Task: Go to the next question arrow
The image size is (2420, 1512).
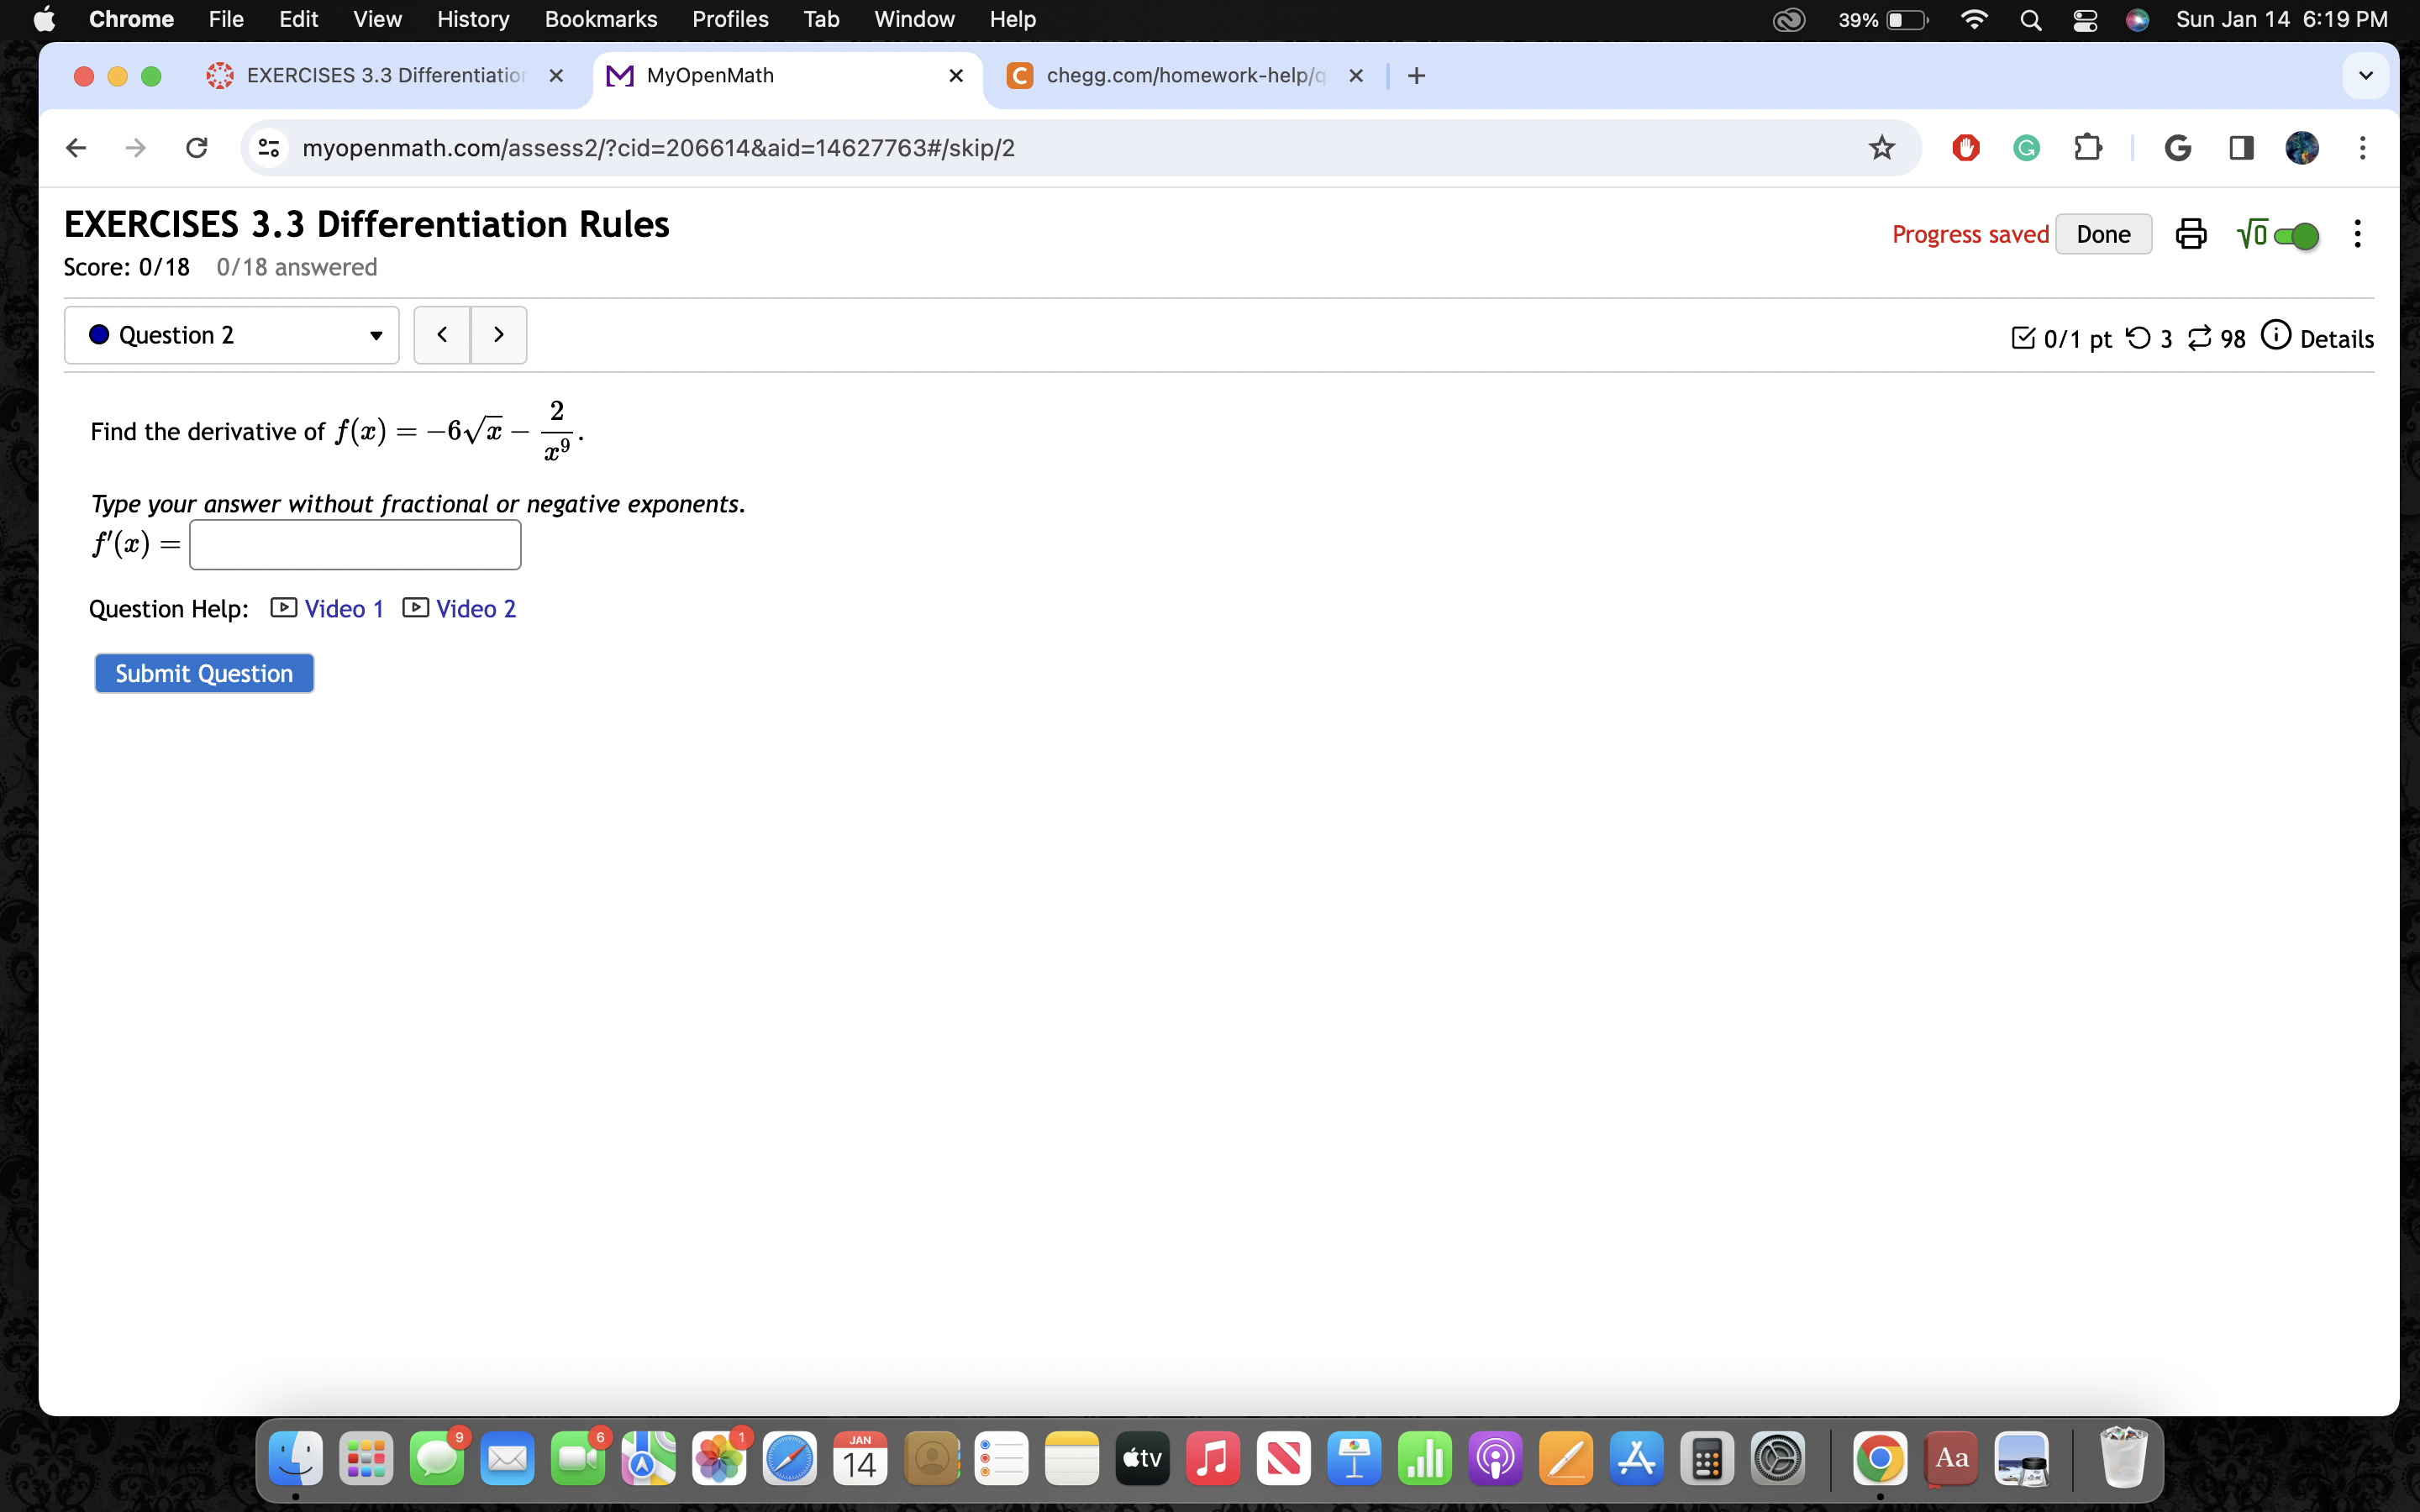Action: [498, 335]
